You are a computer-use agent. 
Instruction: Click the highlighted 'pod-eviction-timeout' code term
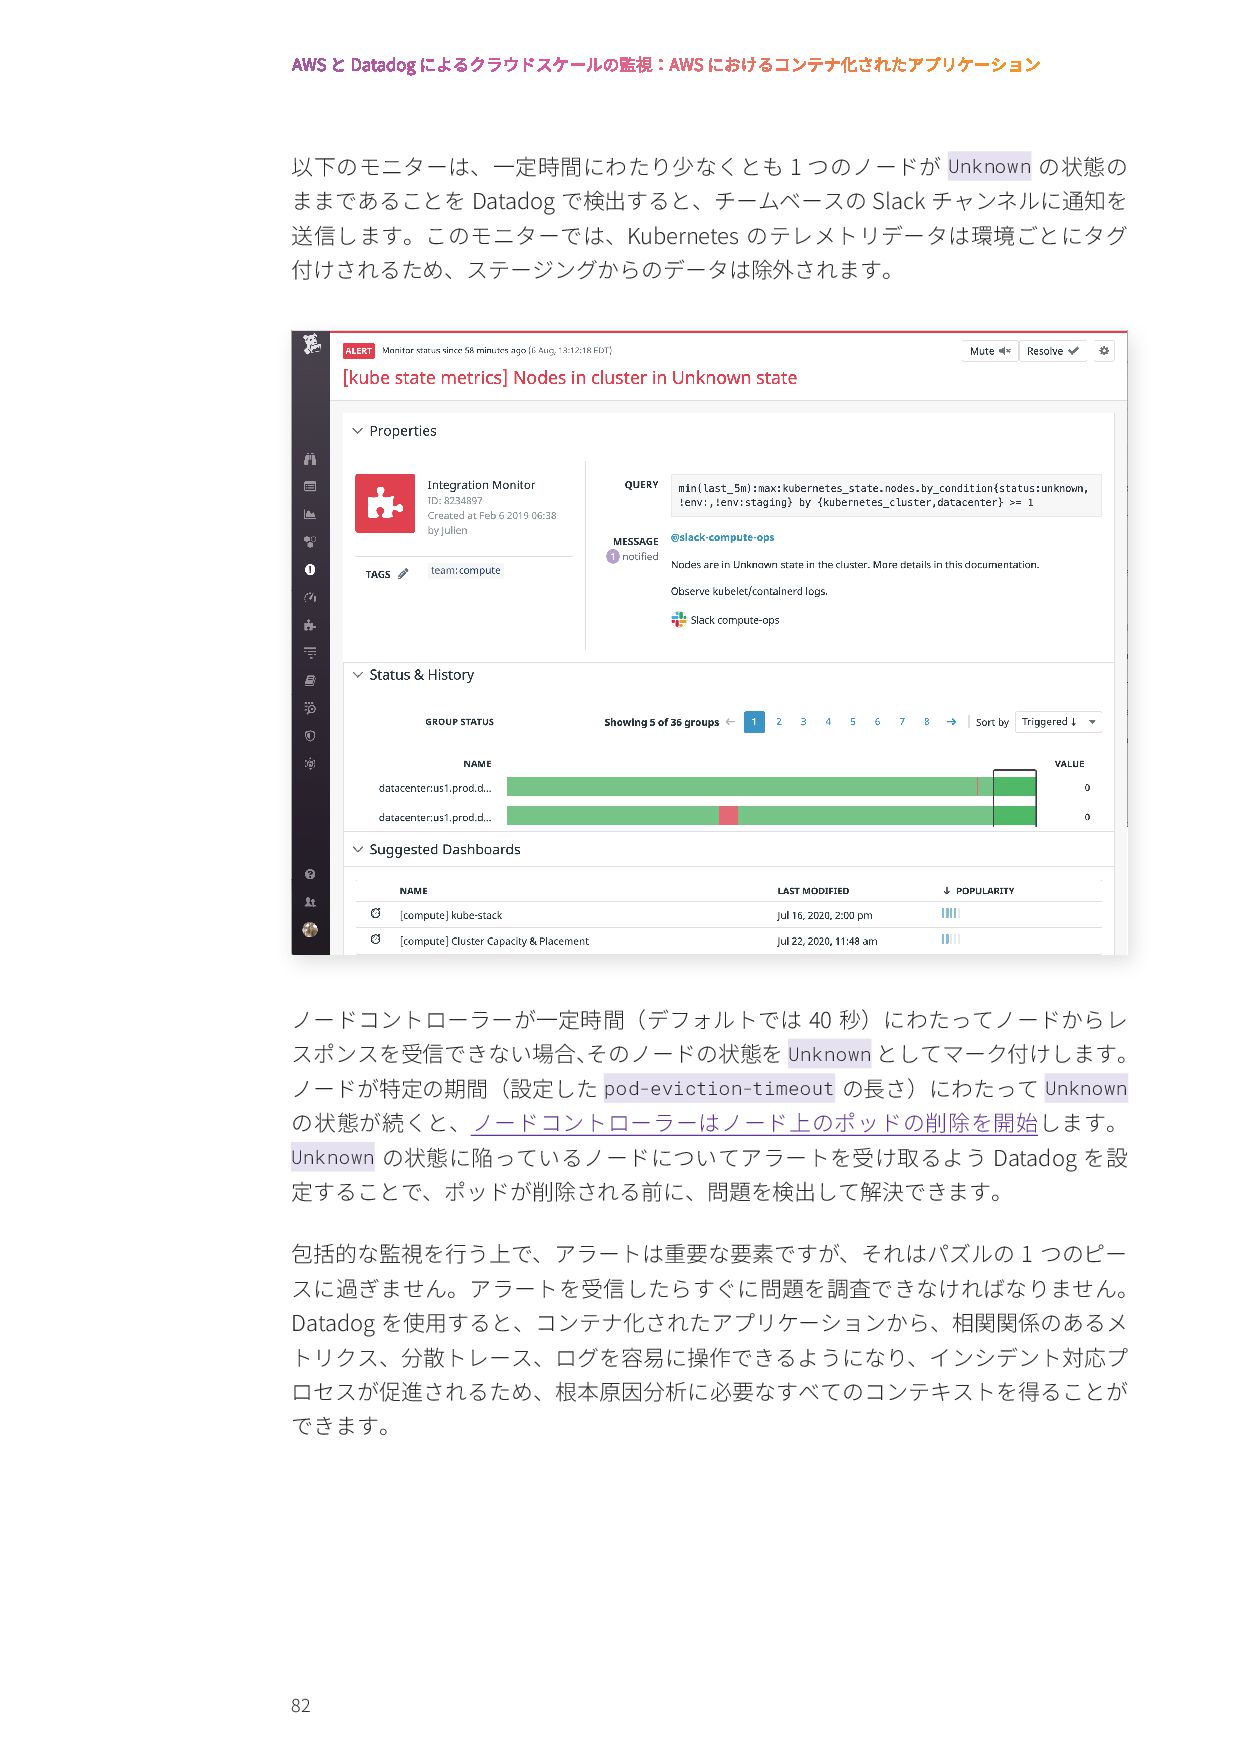click(719, 1088)
